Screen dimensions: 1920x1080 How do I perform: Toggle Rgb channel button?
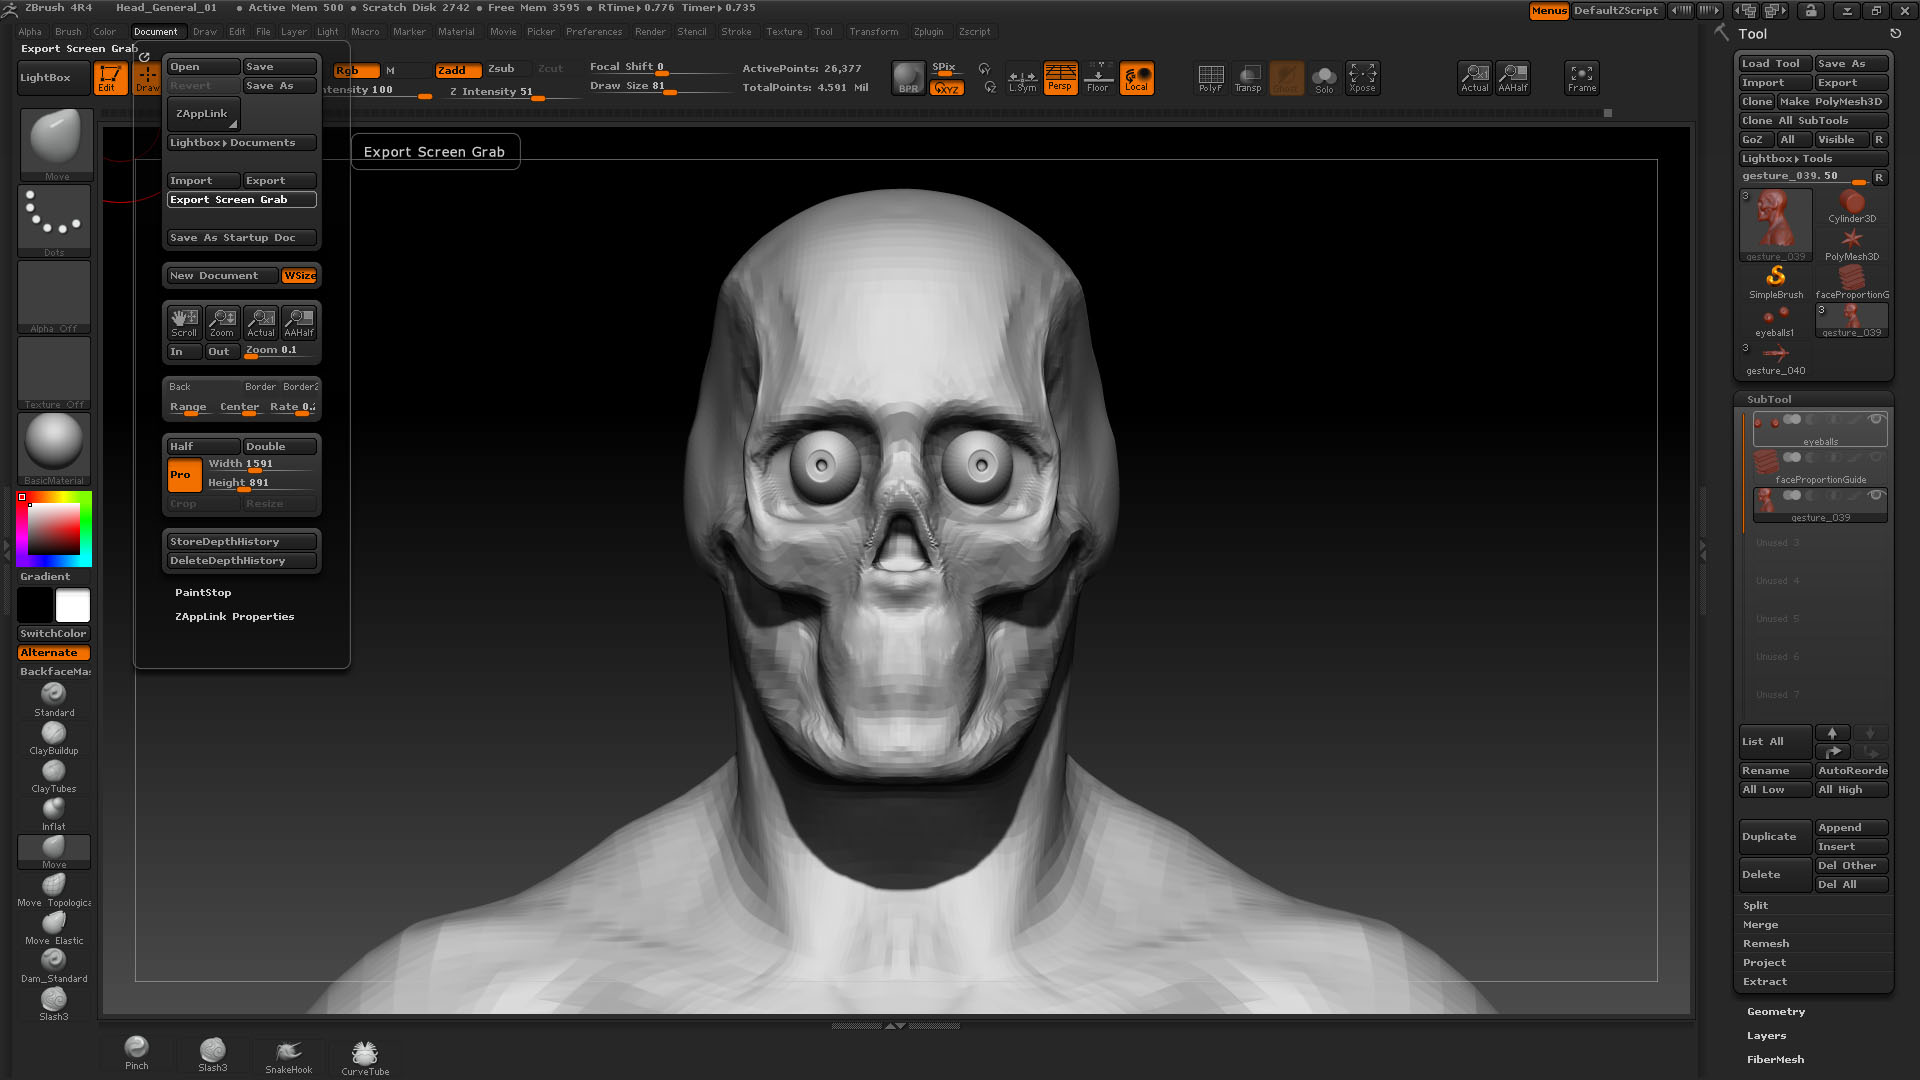point(356,70)
